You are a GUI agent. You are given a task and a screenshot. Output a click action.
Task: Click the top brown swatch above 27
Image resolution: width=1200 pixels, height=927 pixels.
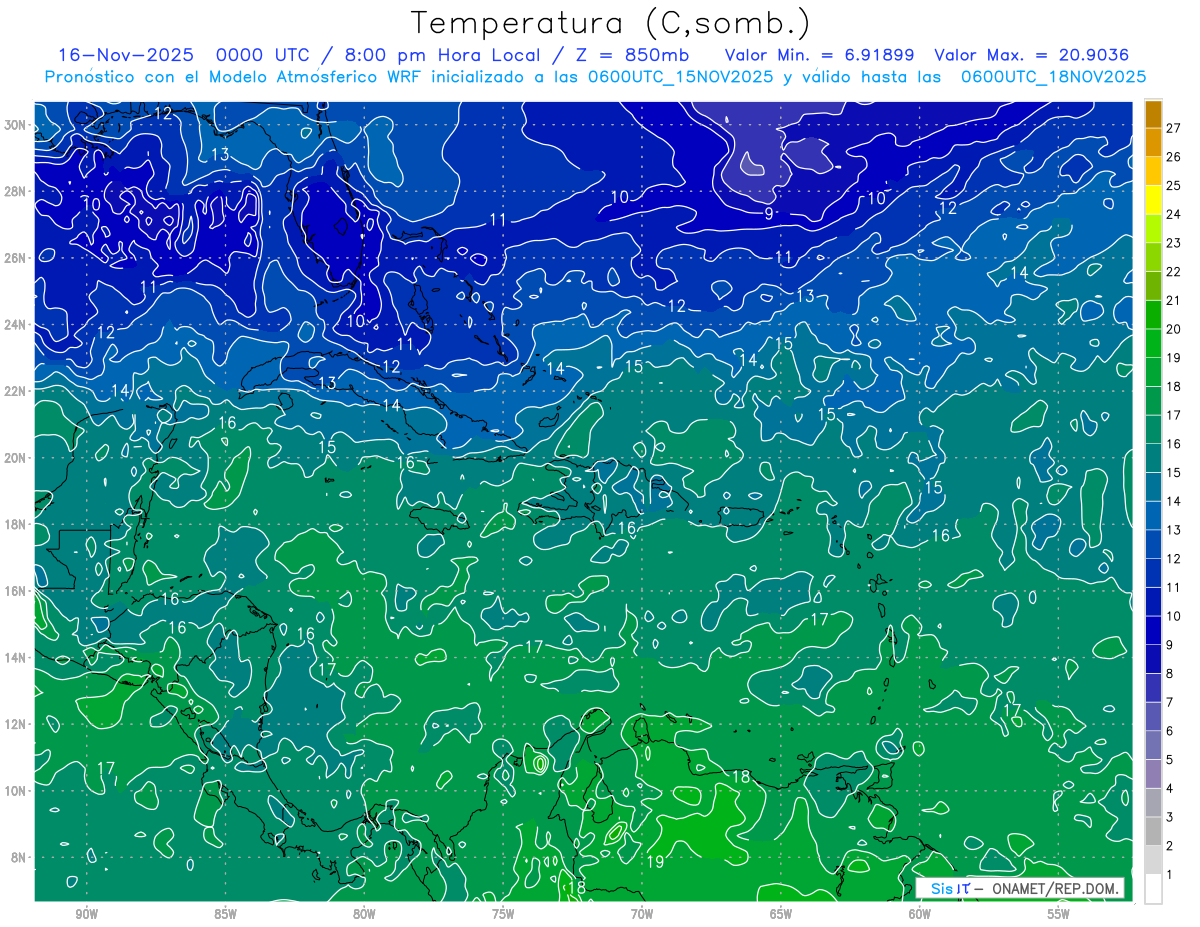point(1153,114)
